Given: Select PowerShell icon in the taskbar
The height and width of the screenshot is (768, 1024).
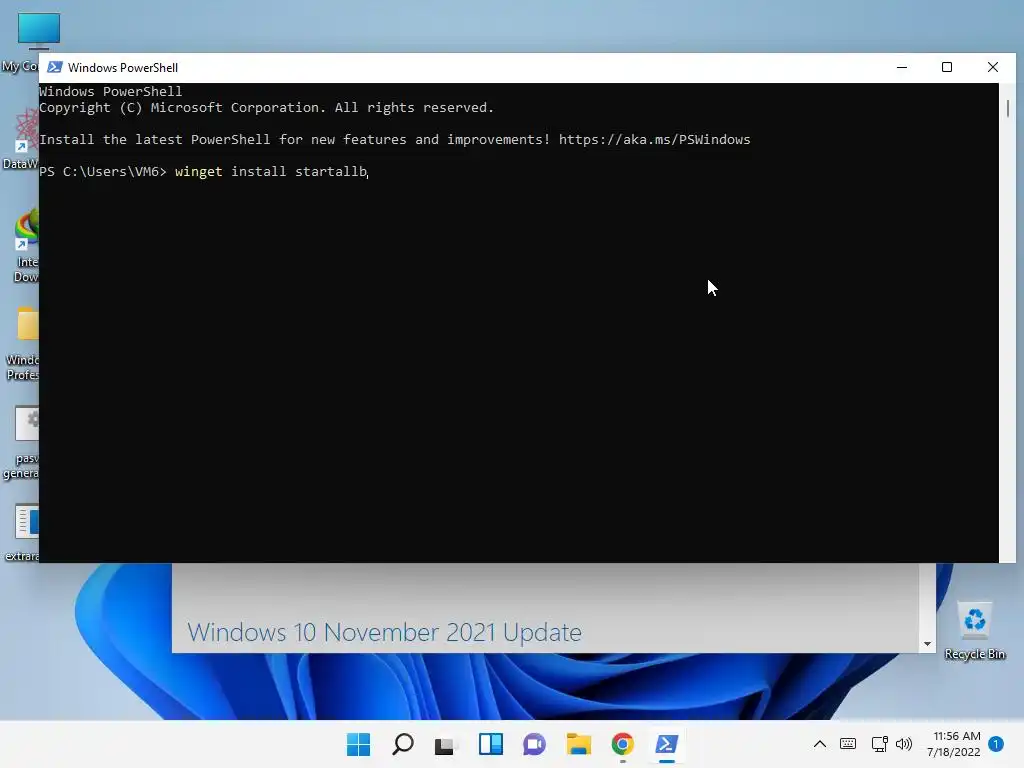Looking at the screenshot, I should (x=667, y=744).
